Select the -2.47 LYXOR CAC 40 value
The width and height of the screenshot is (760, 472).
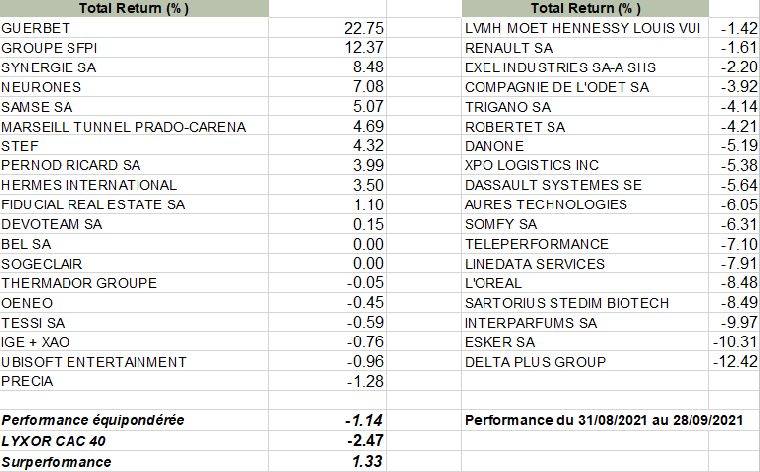point(365,441)
